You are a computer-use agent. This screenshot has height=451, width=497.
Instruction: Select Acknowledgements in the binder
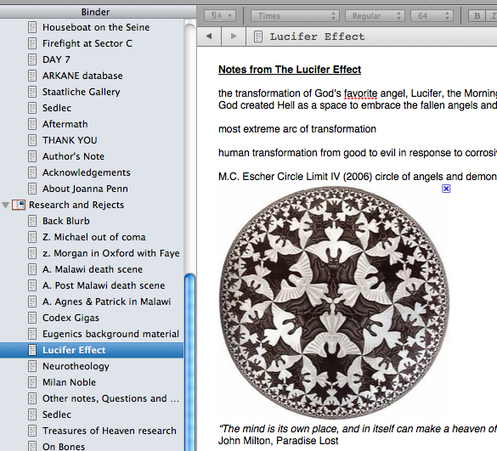pos(86,172)
